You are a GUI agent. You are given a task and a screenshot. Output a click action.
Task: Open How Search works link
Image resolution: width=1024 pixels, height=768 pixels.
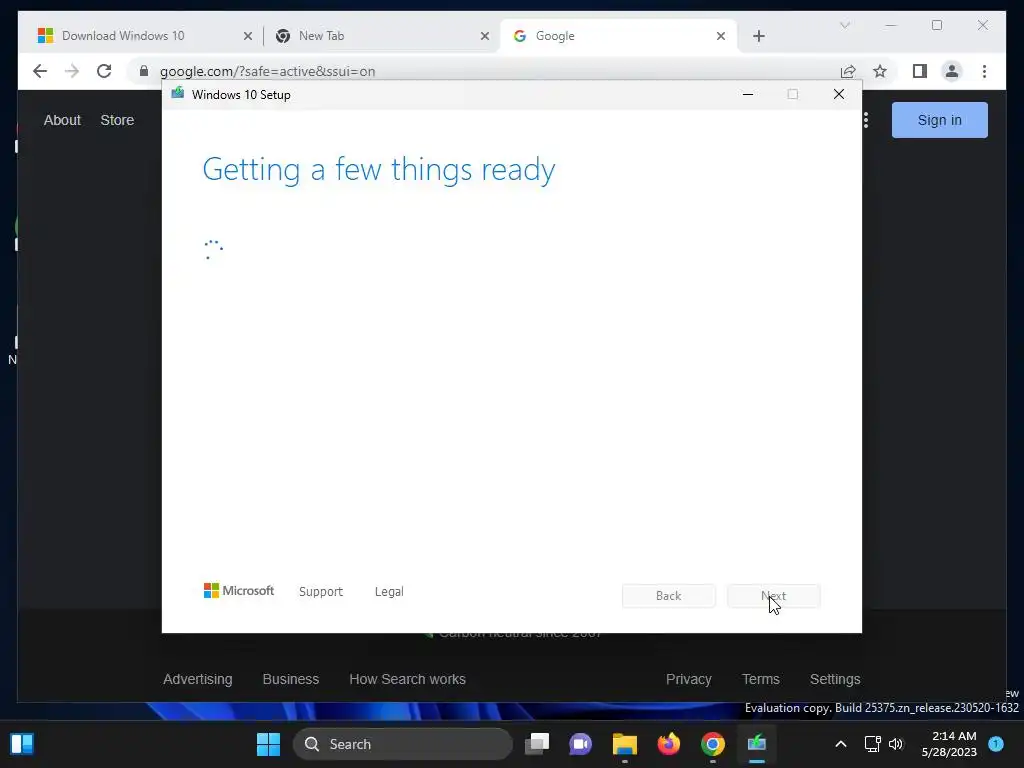tap(407, 679)
